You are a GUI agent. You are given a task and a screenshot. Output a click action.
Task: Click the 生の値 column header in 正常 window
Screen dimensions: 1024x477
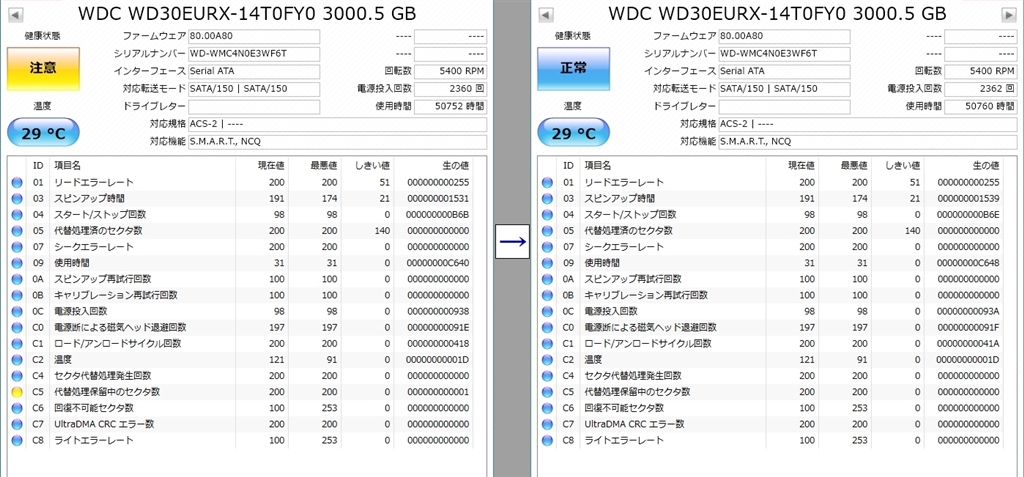pos(986,166)
